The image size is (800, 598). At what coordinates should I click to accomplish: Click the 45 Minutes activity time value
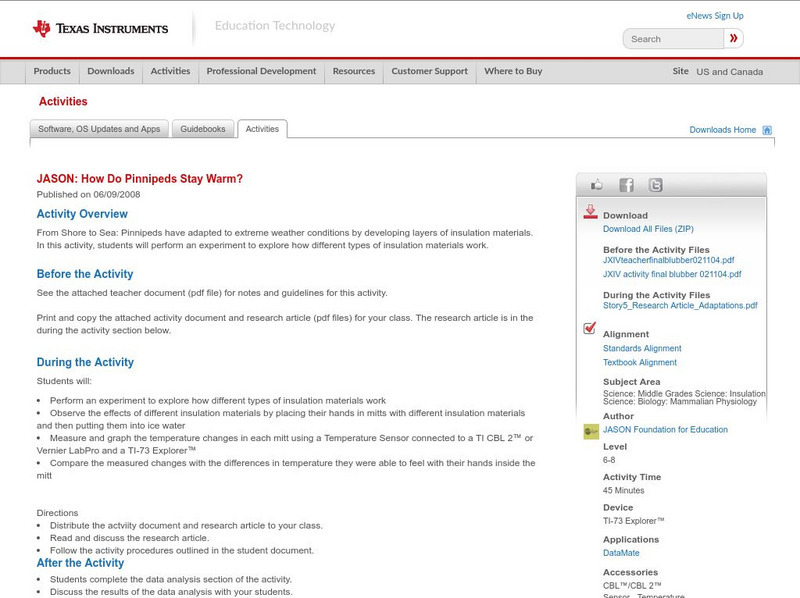[623, 490]
